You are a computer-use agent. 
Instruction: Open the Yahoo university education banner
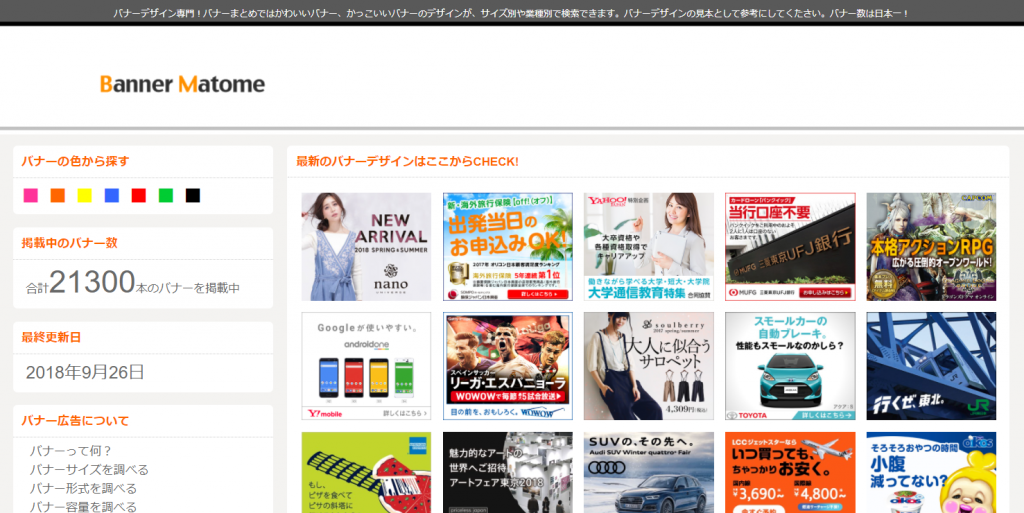649,247
